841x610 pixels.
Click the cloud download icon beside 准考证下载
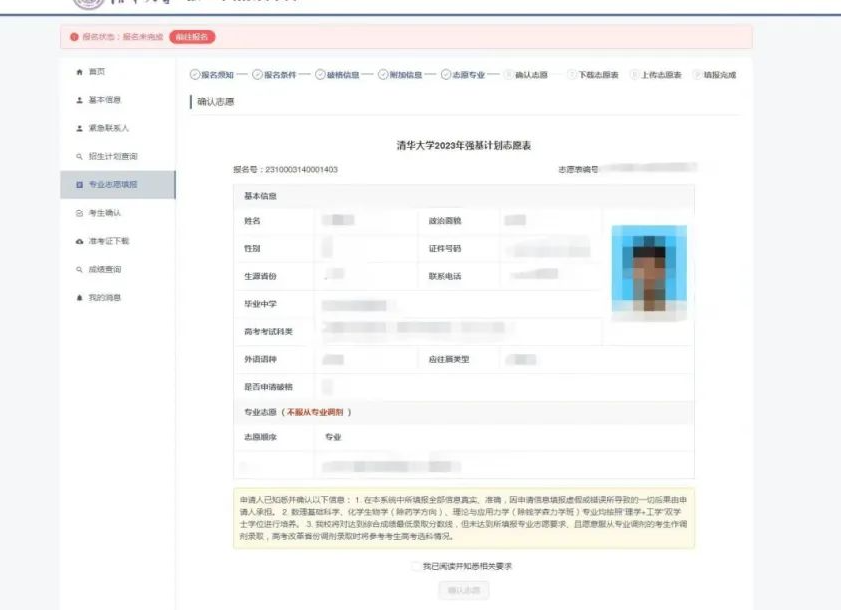pos(79,241)
